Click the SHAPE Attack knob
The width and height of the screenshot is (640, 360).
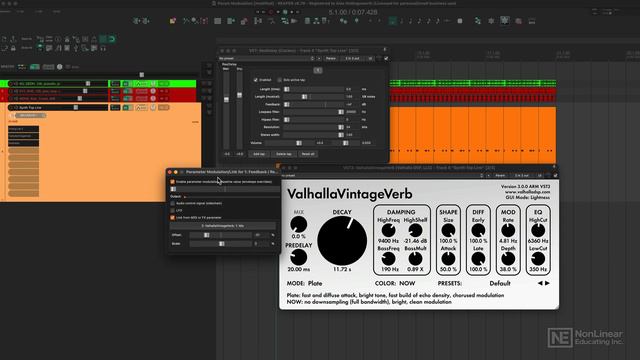coord(448,258)
